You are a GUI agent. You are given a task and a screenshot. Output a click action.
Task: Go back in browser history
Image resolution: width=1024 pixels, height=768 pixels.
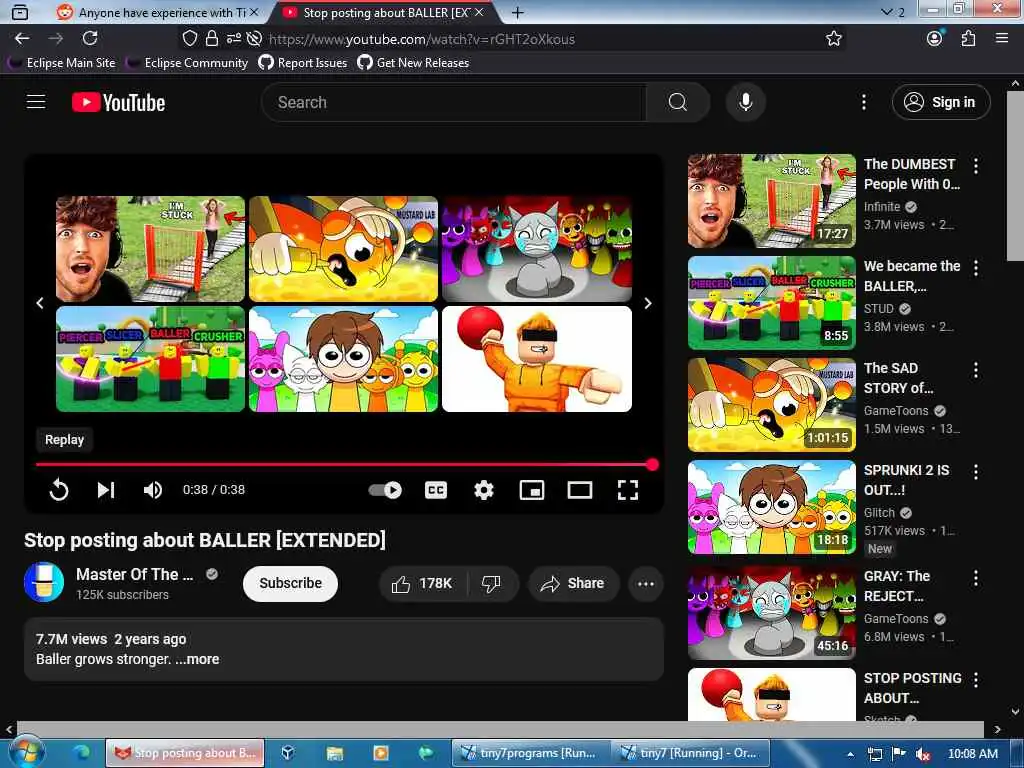pyautogui.click(x=22, y=39)
